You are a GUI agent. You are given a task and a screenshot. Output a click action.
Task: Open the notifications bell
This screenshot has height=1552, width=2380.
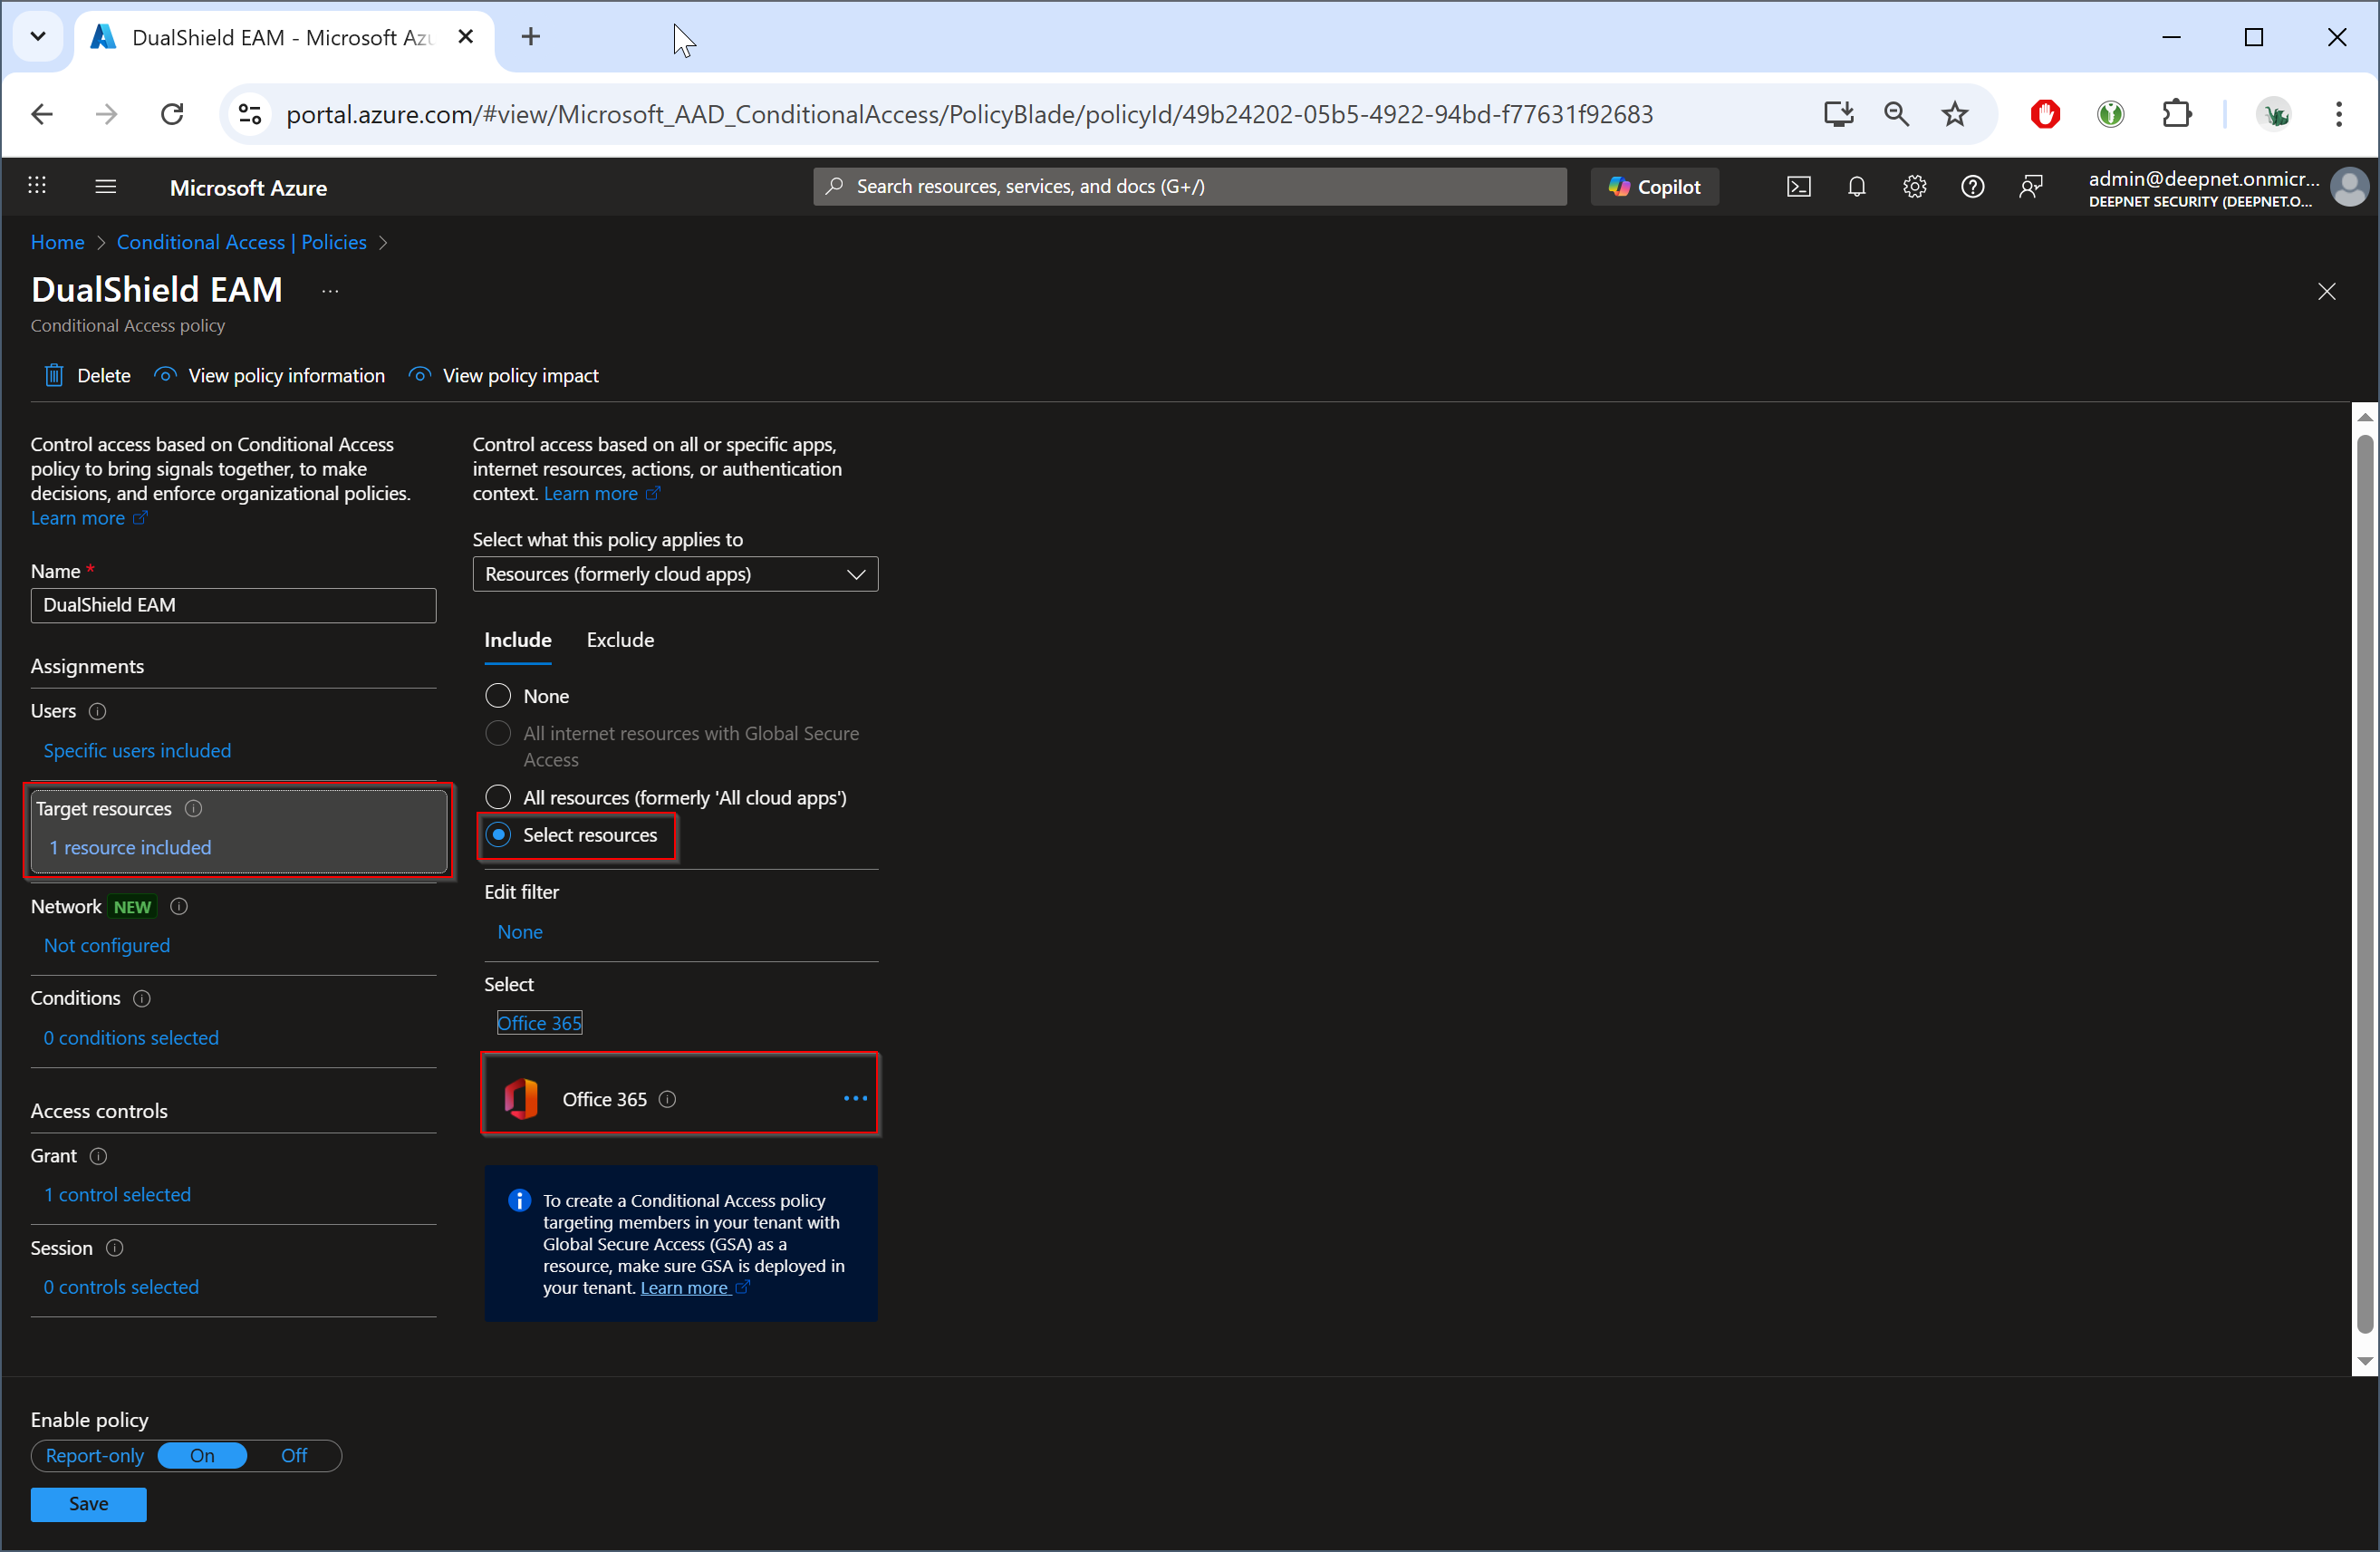(x=1856, y=187)
